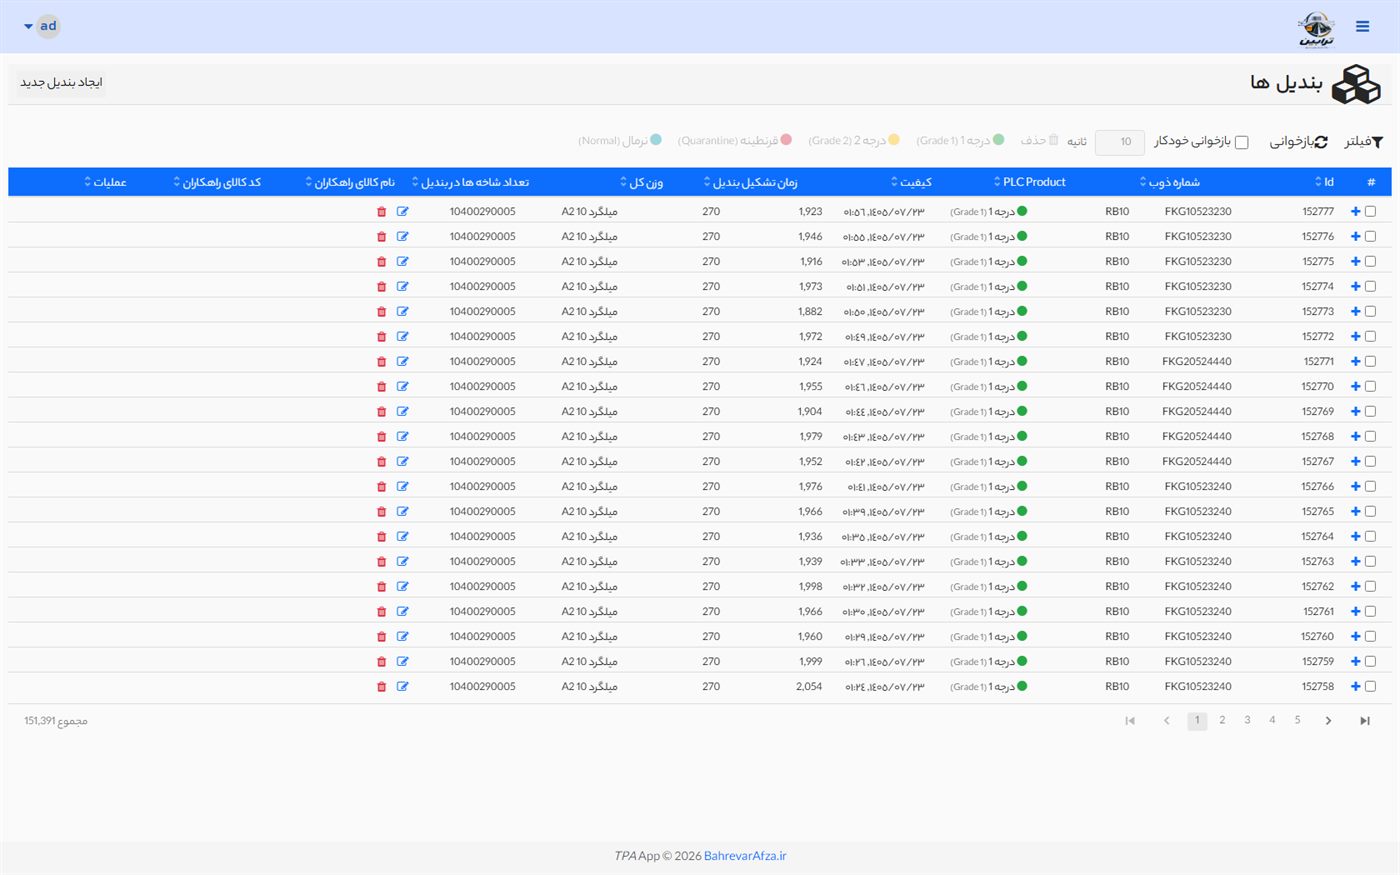Open the 'ad' user dropdown

pos(42,26)
